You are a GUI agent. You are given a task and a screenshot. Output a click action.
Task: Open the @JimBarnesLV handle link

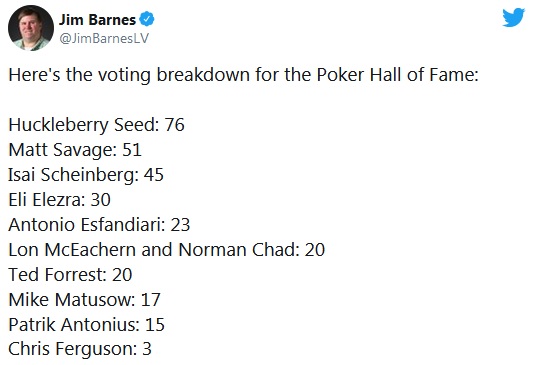(104, 38)
